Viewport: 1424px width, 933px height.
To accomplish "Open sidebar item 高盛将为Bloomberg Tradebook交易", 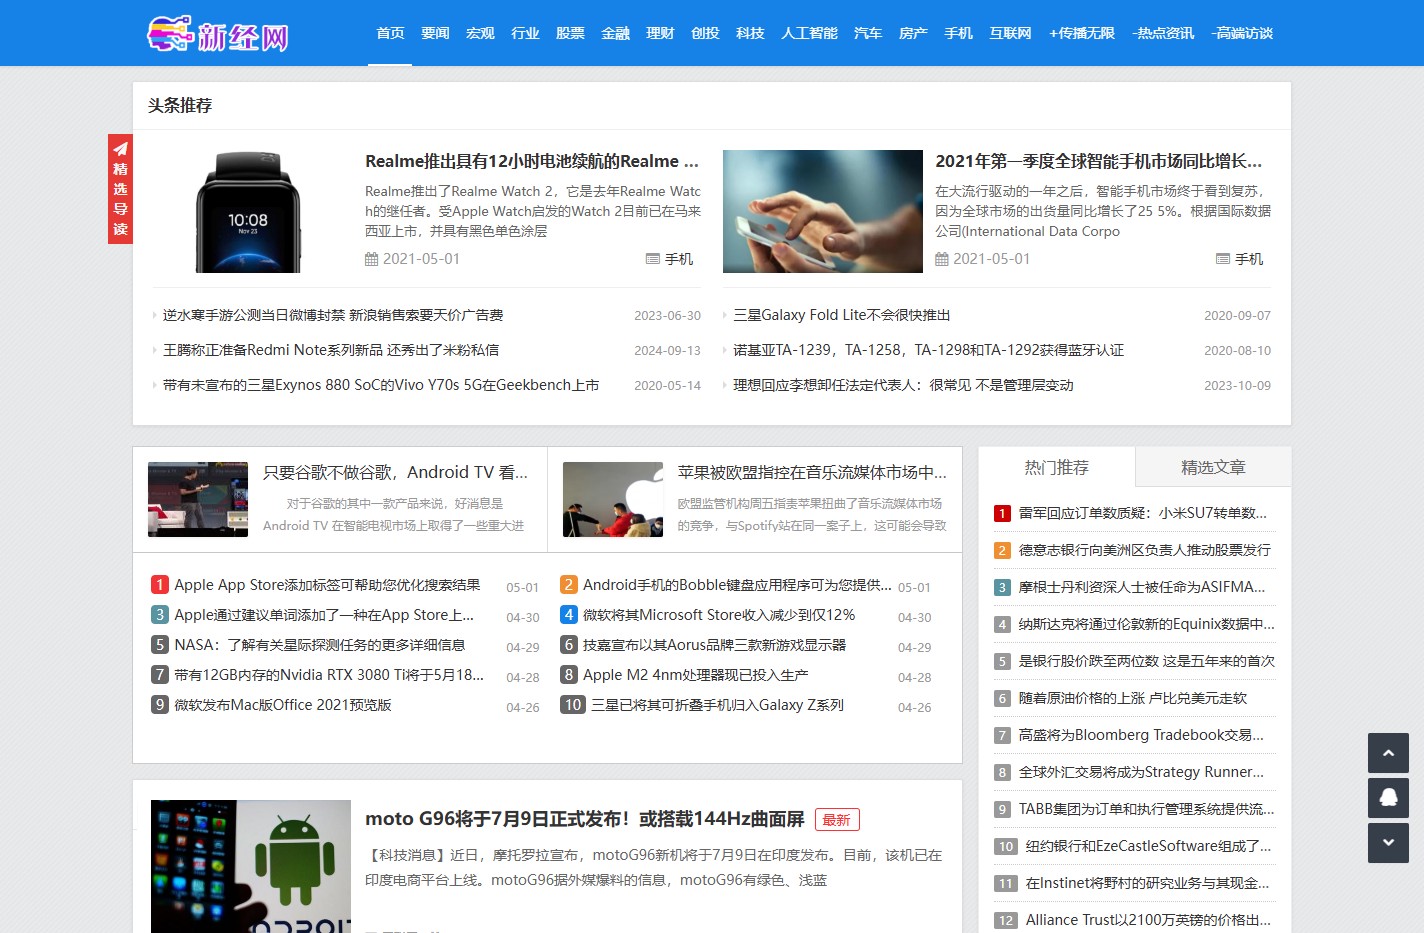I will click(x=1141, y=735).
